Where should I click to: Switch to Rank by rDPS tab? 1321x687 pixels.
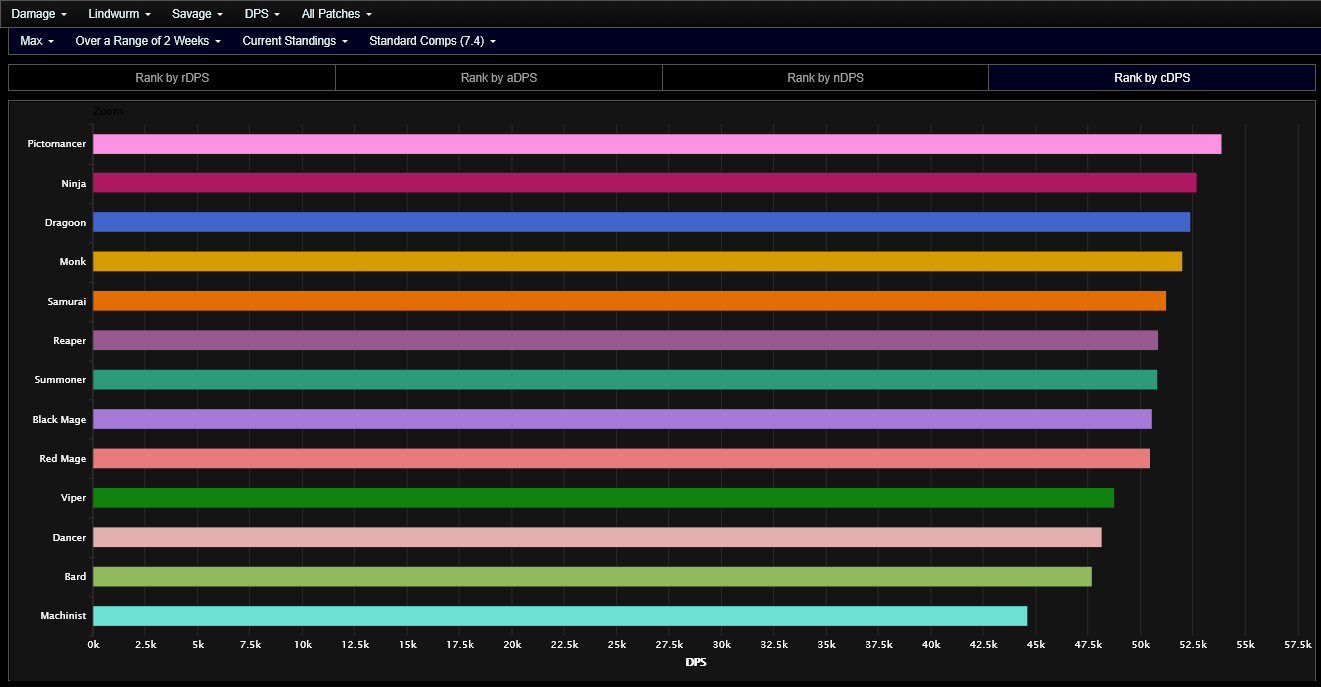172,77
